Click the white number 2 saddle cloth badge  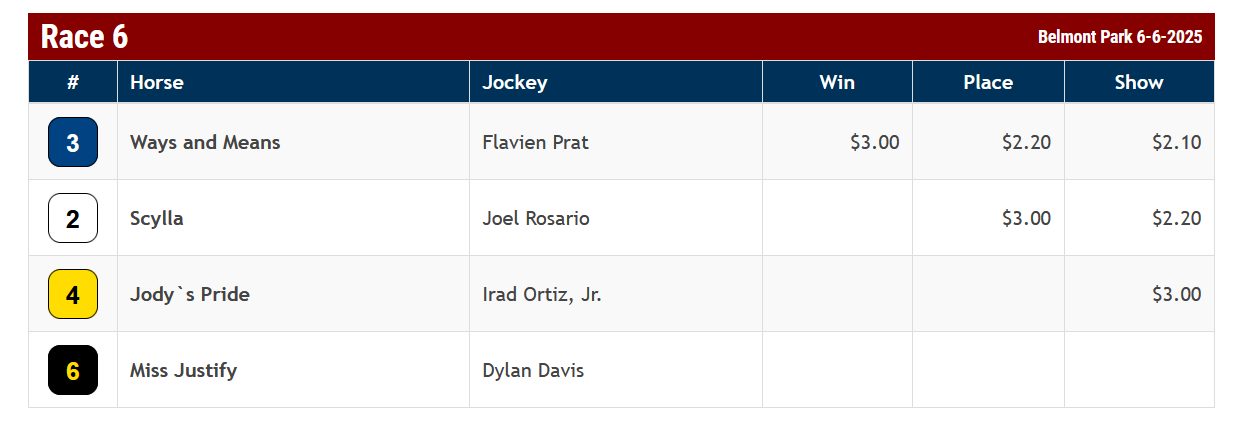(x=73, y=218)
